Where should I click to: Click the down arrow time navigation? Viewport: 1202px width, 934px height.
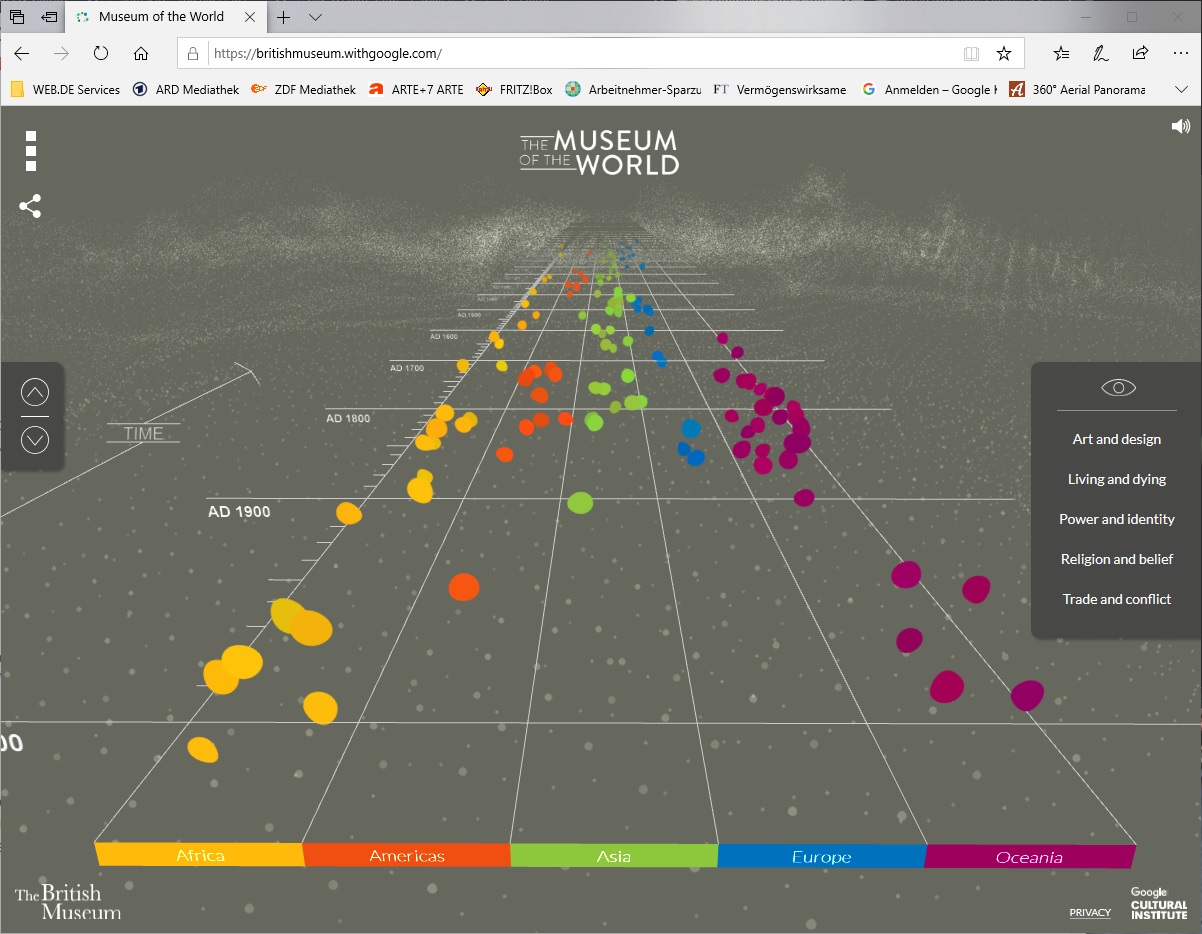click(x=35, y=440)
